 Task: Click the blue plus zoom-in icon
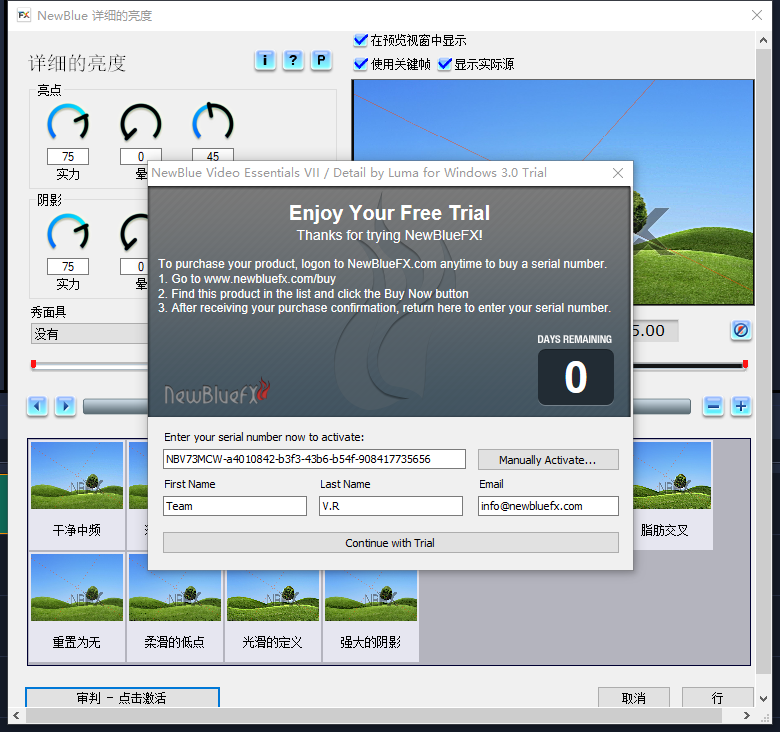click(741, 406)
